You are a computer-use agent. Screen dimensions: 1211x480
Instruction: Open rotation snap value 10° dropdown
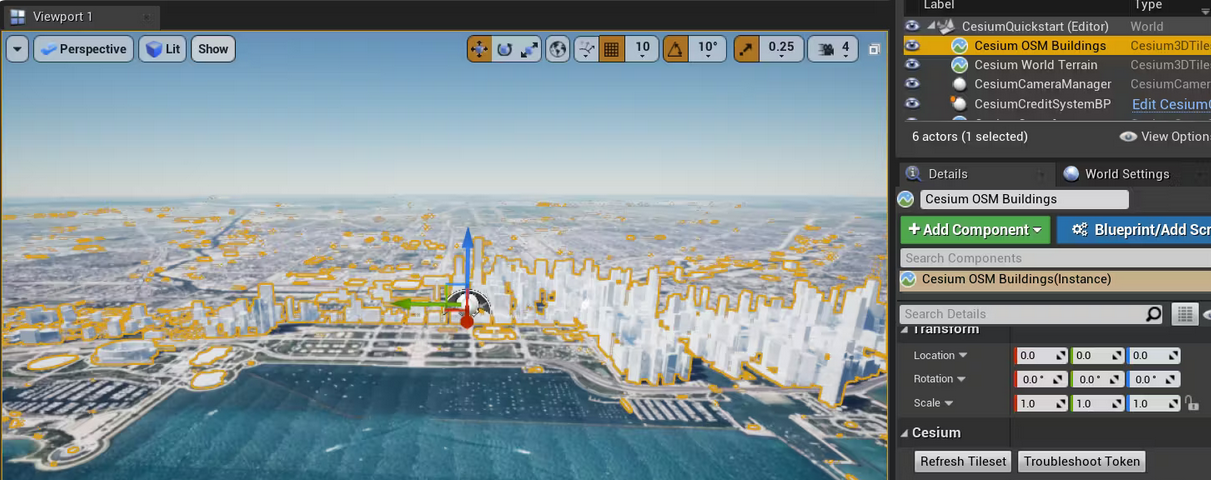(707, 48)
